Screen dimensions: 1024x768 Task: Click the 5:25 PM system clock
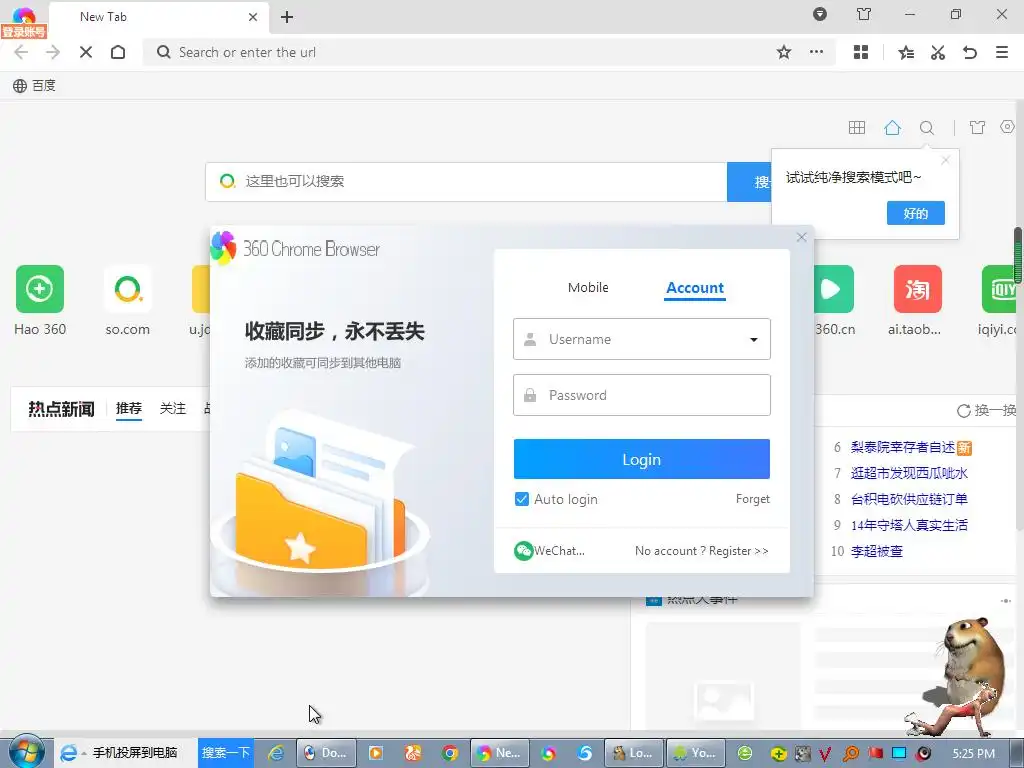973,754
